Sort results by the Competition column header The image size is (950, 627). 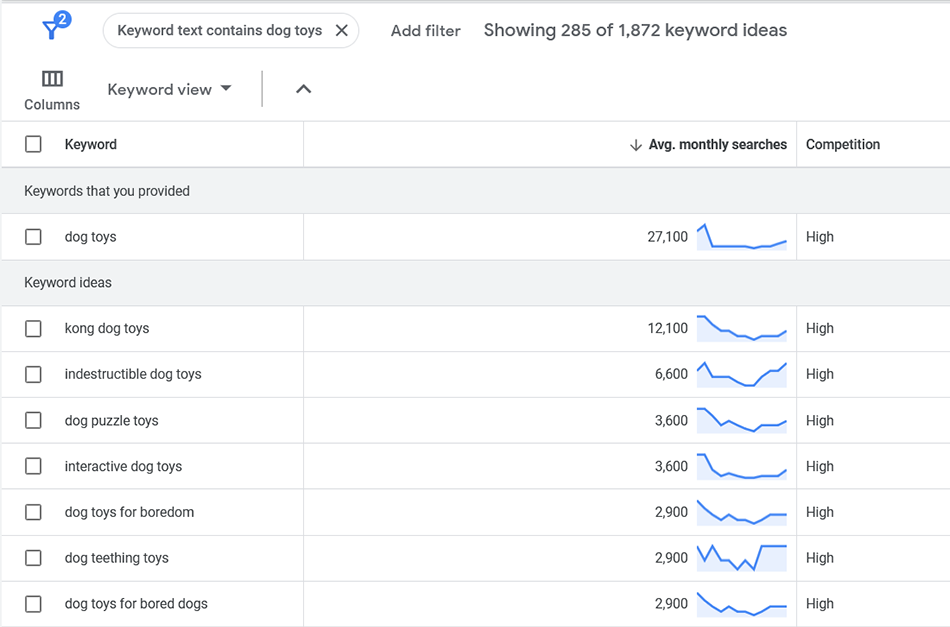843,143
